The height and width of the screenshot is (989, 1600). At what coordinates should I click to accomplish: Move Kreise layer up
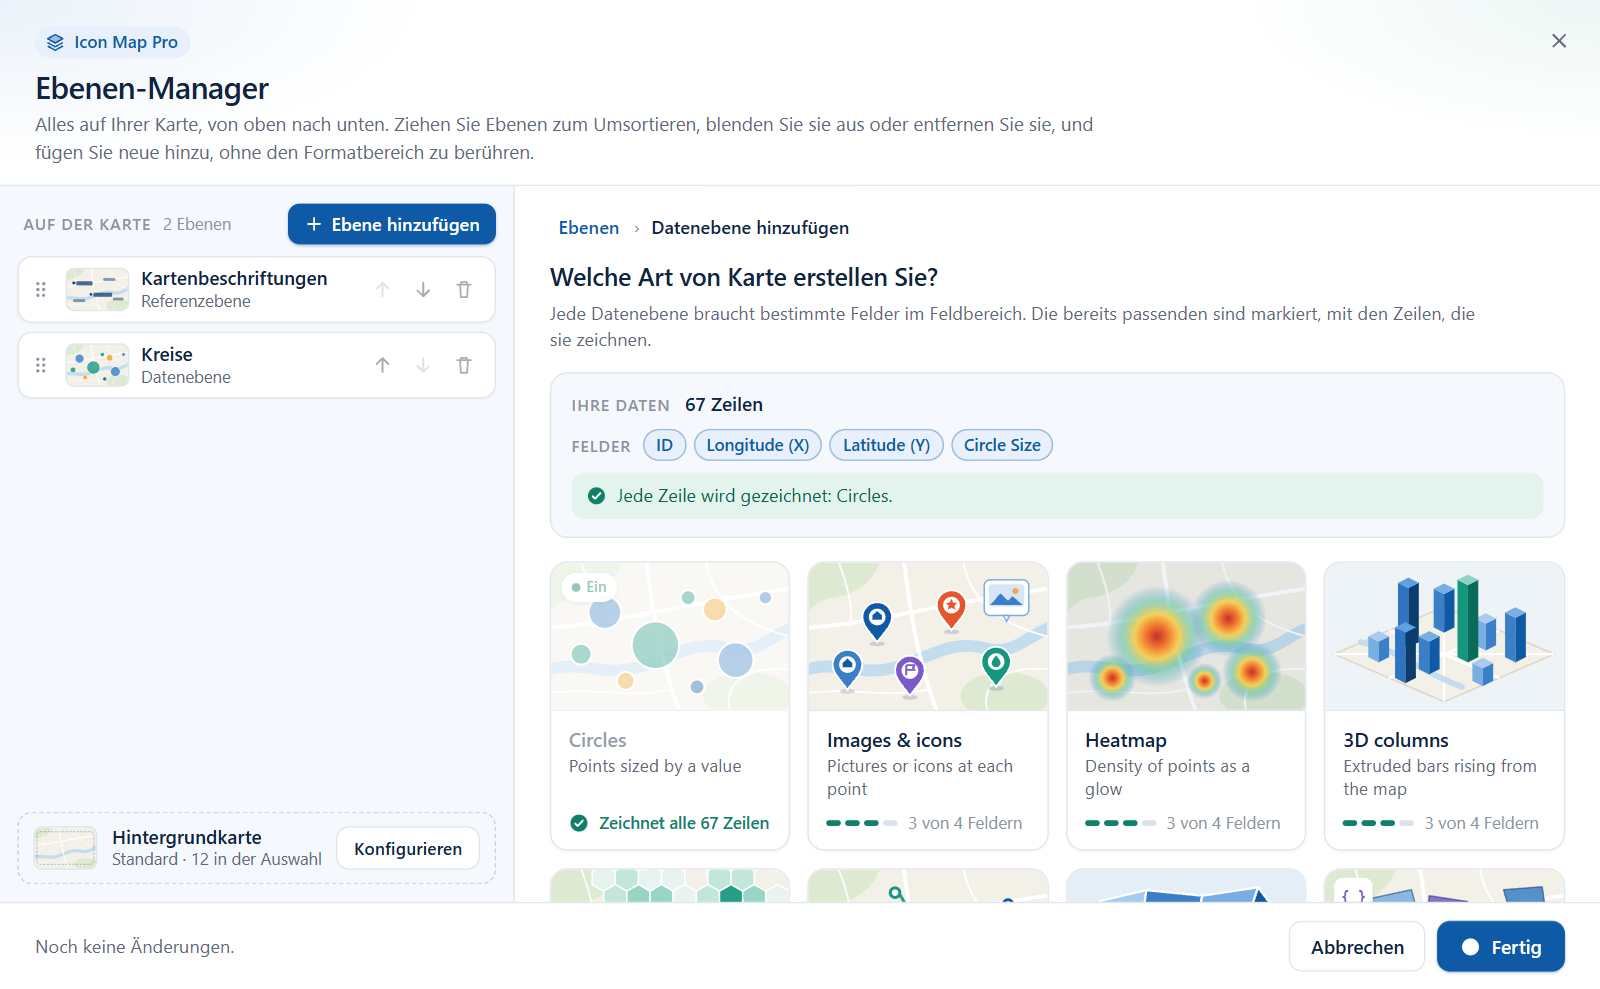click(x=382, y=366)
